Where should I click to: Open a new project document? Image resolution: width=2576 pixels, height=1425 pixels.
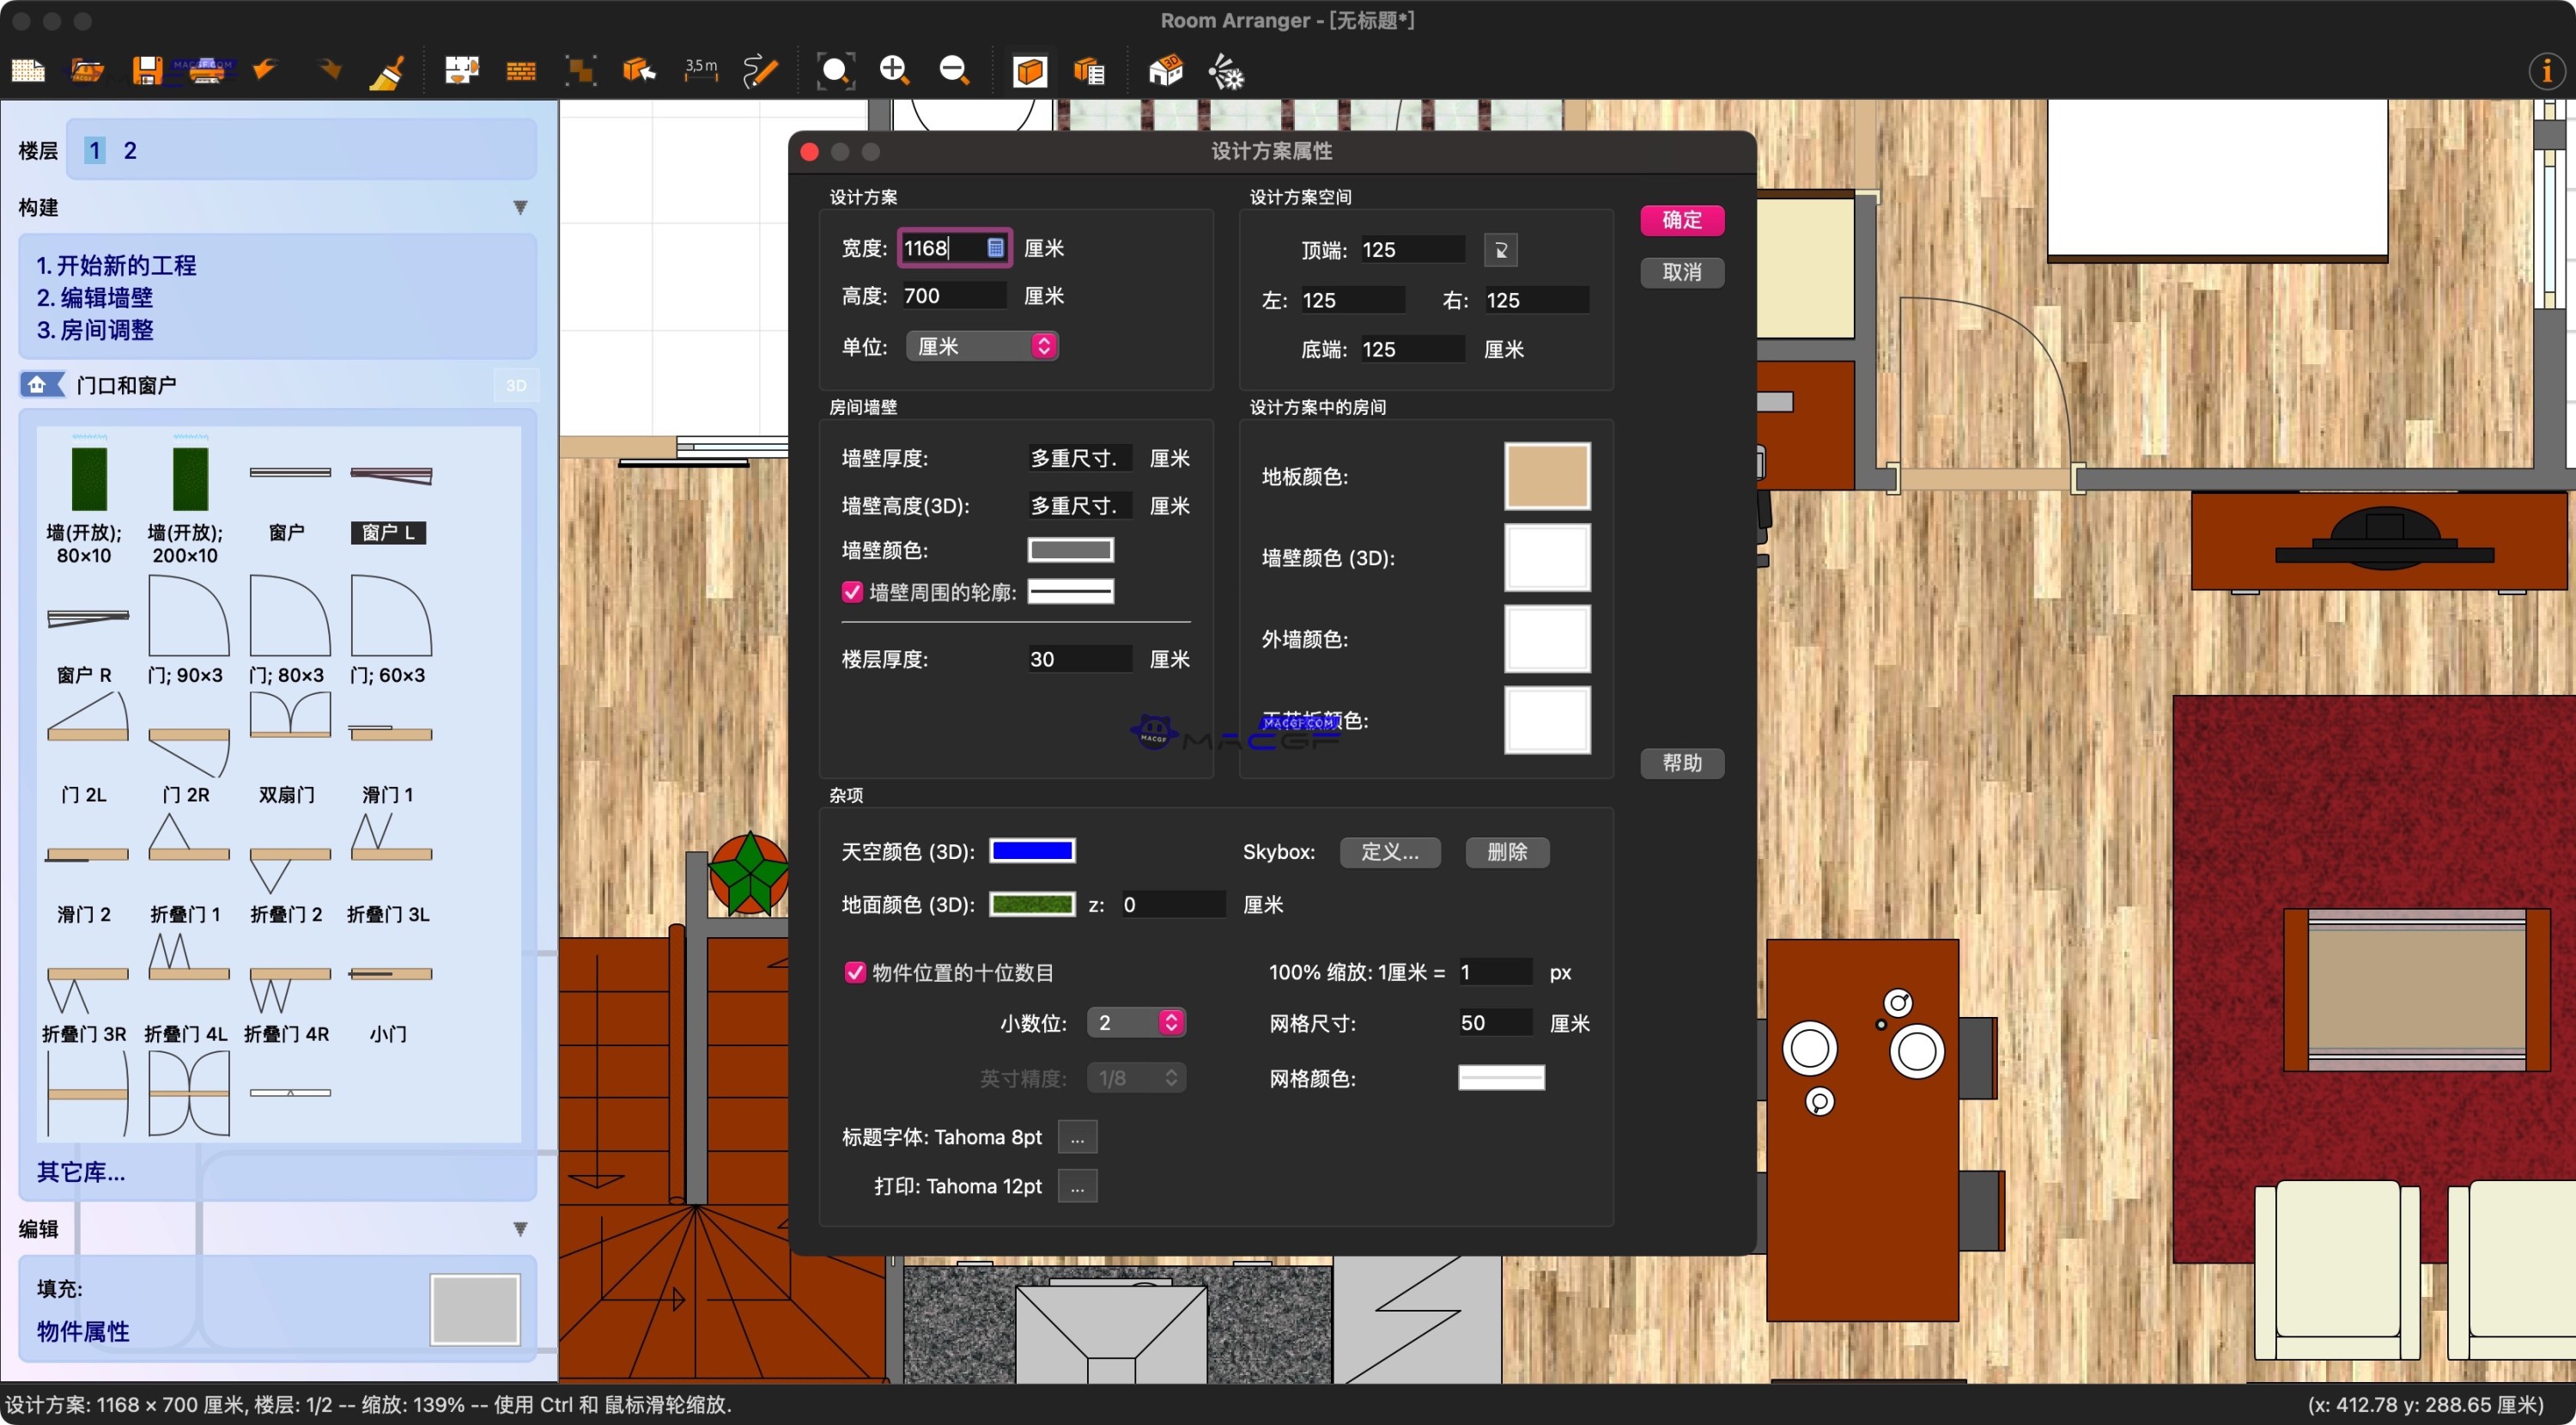tap(27, 70)
